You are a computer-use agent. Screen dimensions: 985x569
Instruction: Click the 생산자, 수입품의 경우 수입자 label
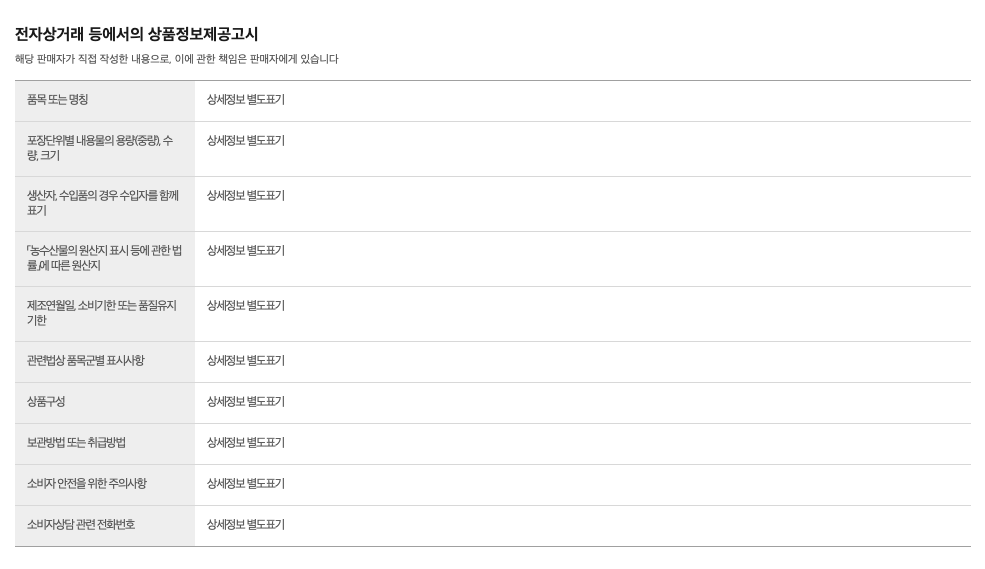click(x=102, y=203)
